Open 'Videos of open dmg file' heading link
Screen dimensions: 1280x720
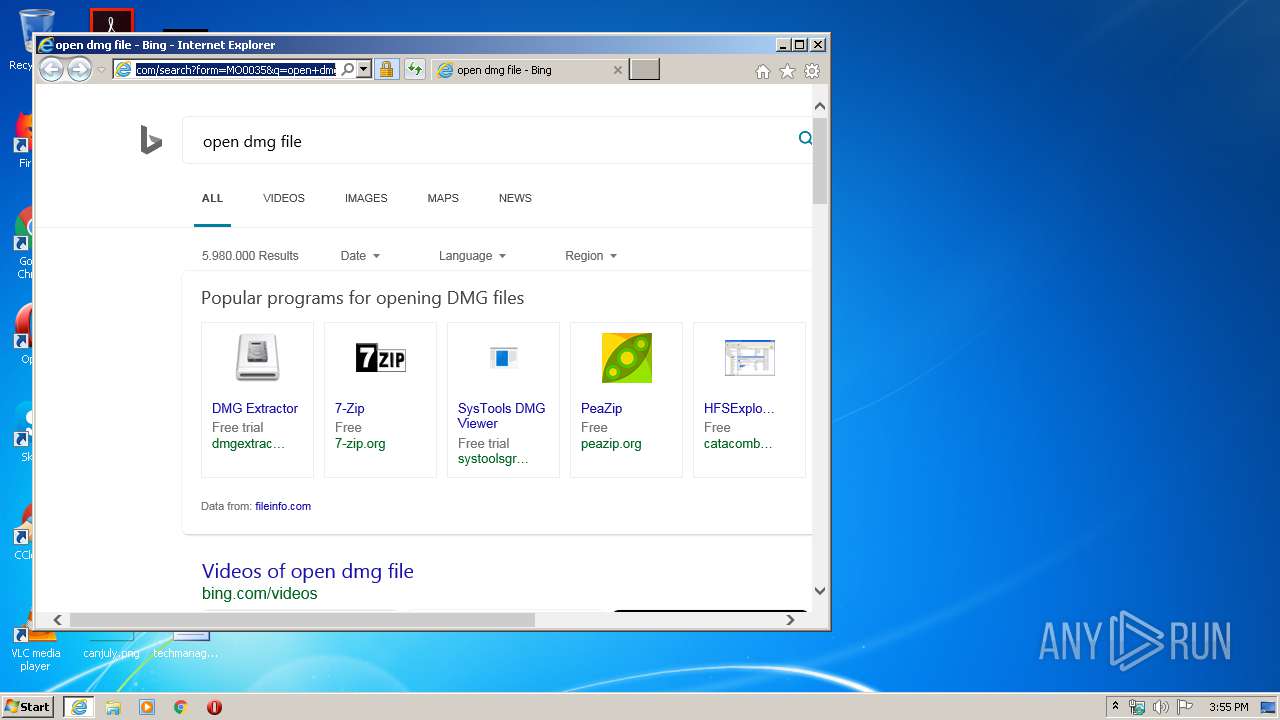point(308,571)
